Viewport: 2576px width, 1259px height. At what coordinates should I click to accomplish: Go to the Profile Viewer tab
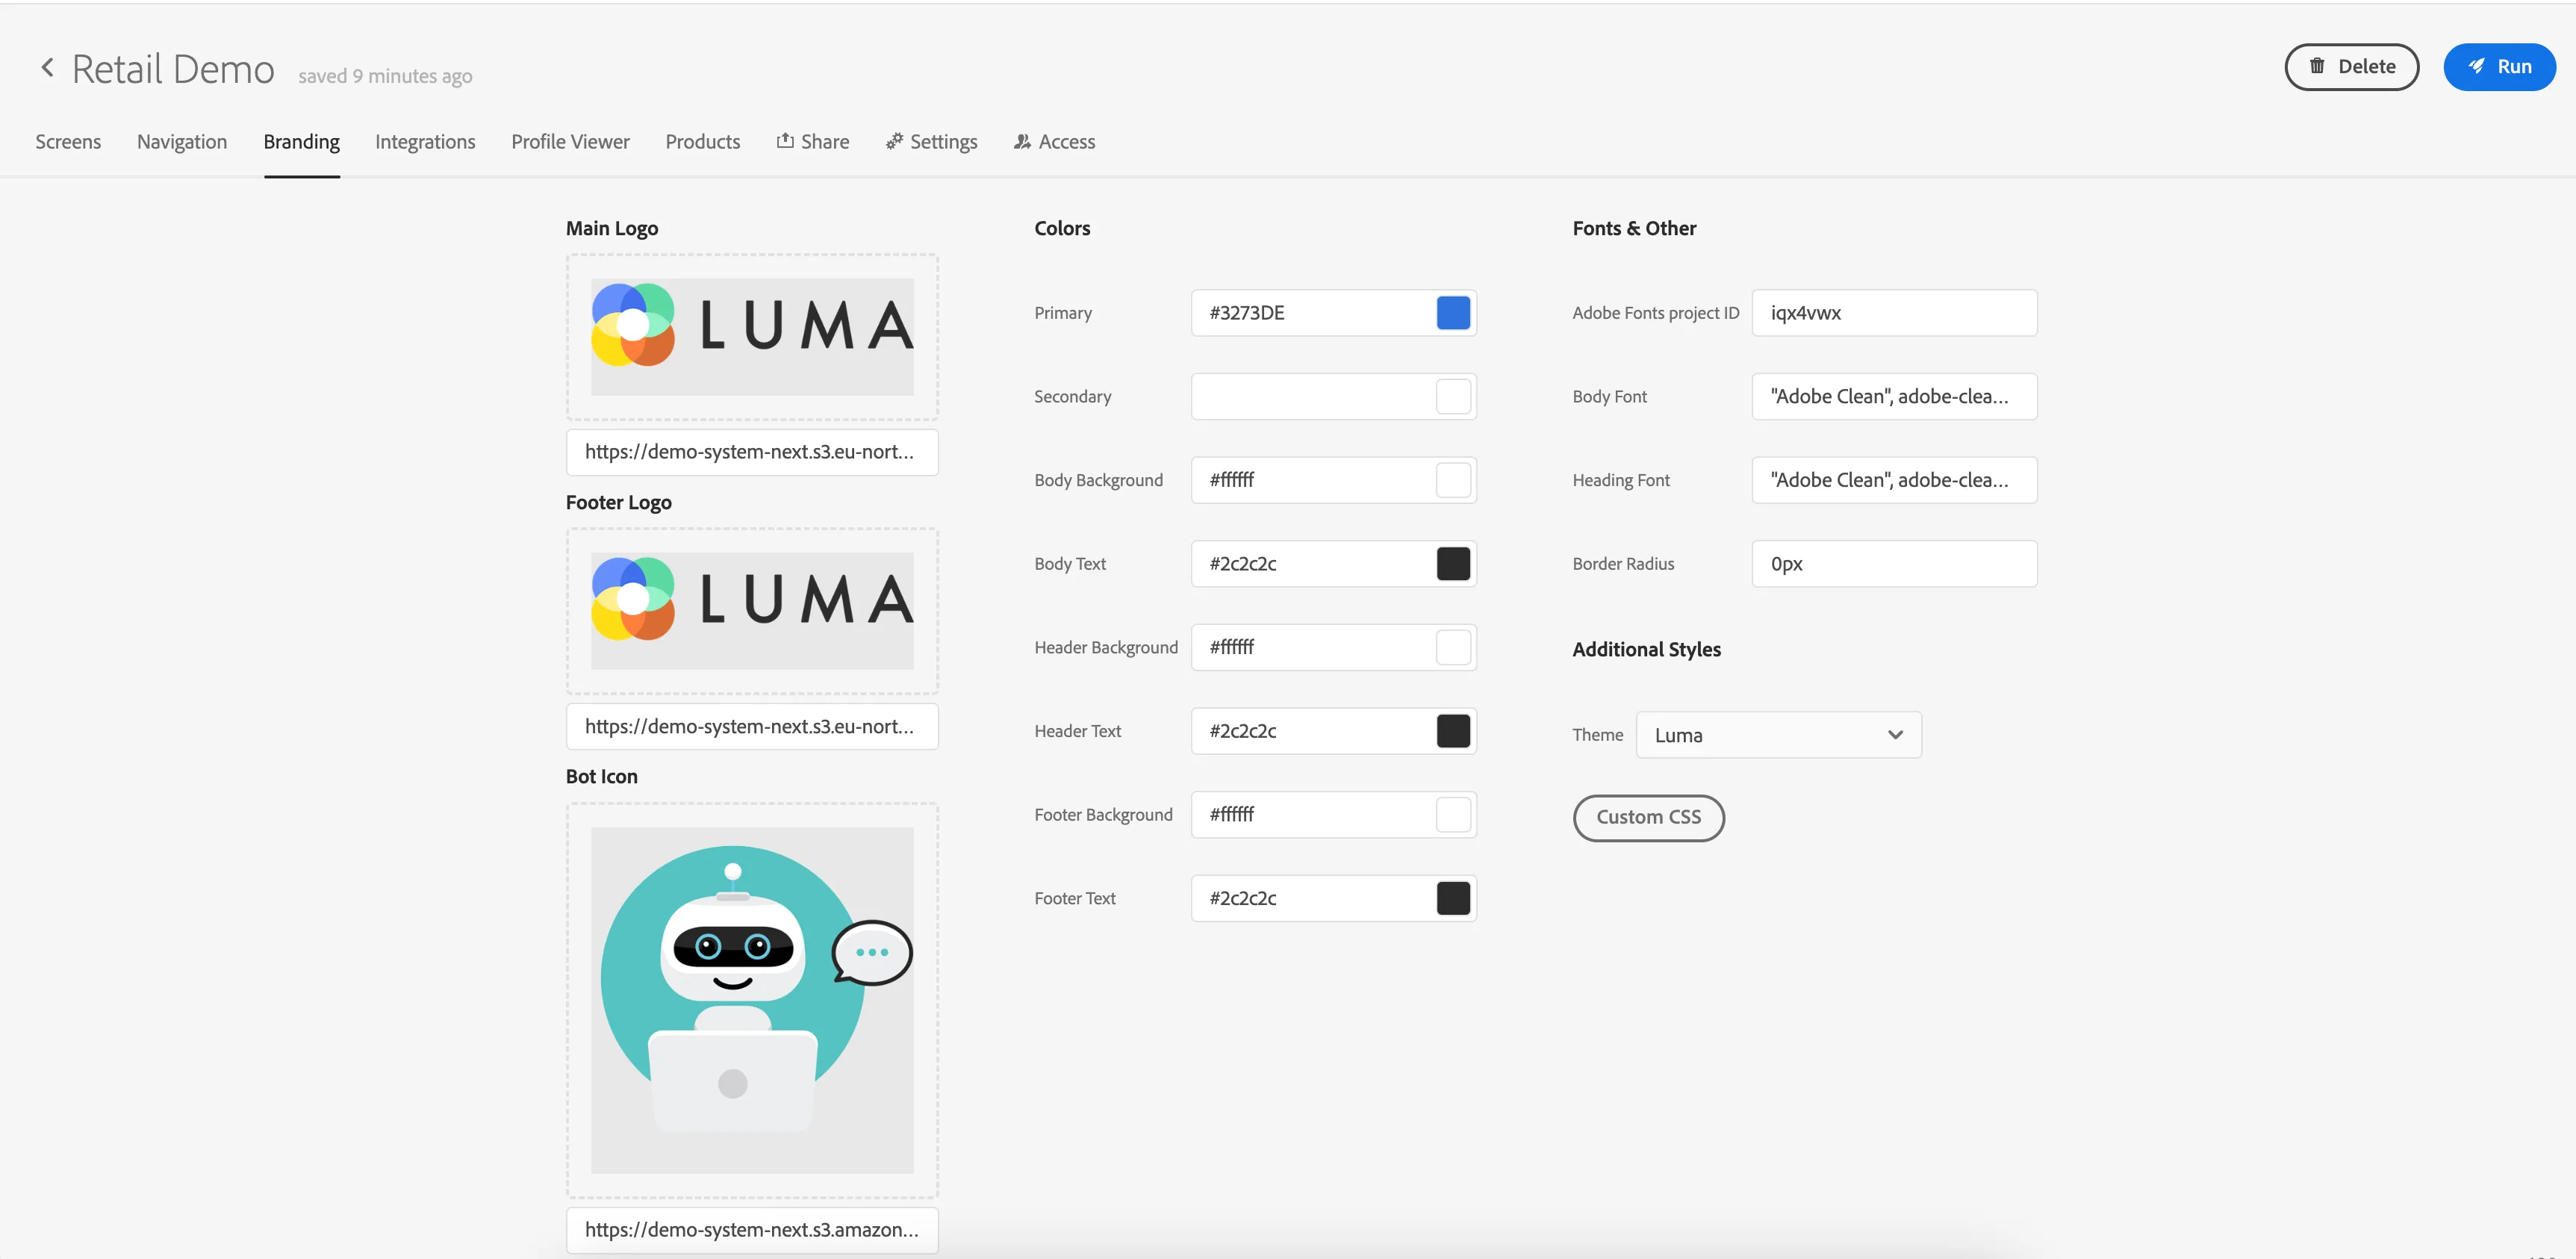tap(570, 142)
